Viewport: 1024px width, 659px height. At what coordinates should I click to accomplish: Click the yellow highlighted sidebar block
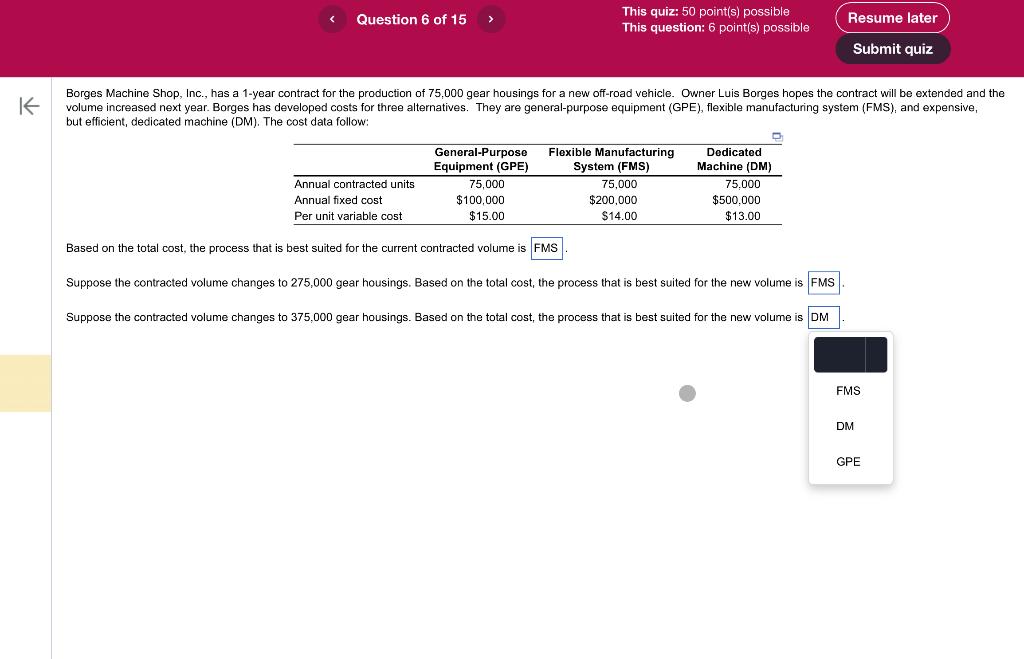pyautogui.click(x=25, y=383)
